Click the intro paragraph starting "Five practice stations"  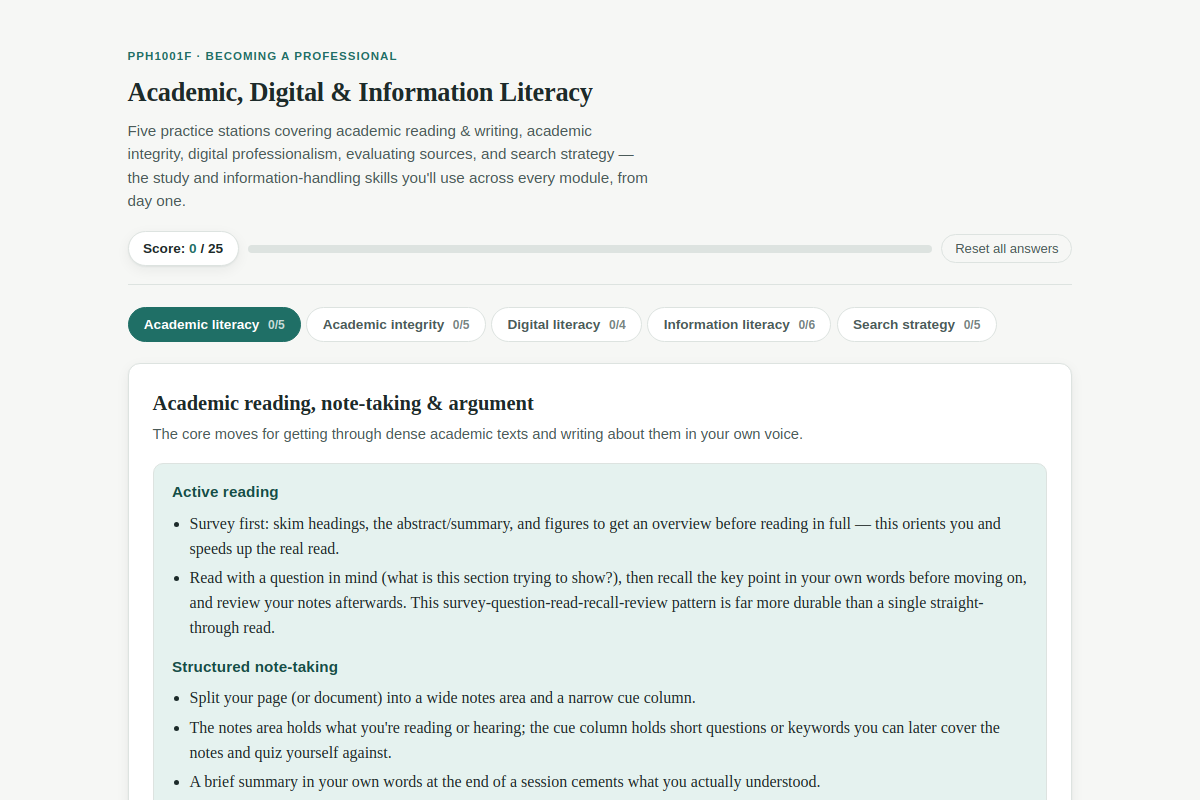[388, 166]
